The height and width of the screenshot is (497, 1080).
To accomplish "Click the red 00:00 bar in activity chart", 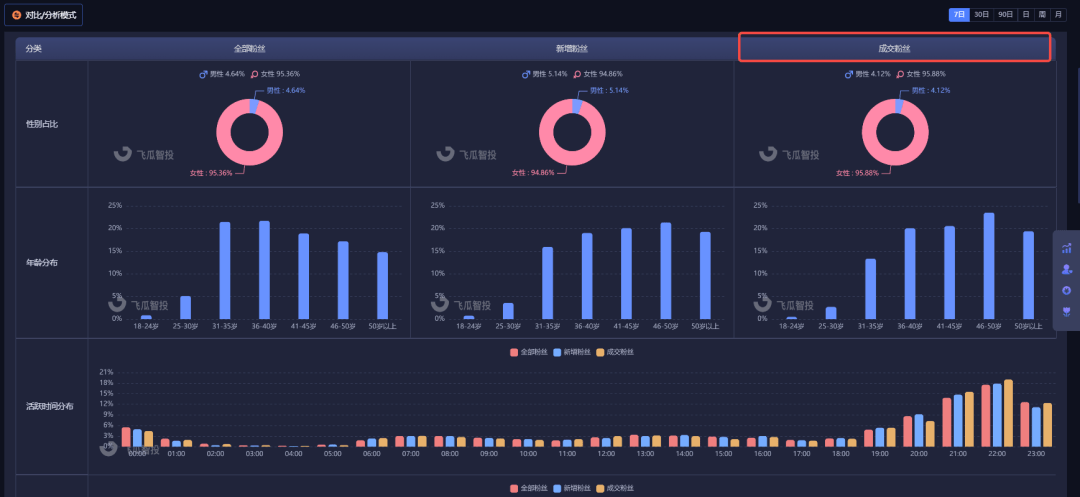I will [x=126, y=437].
